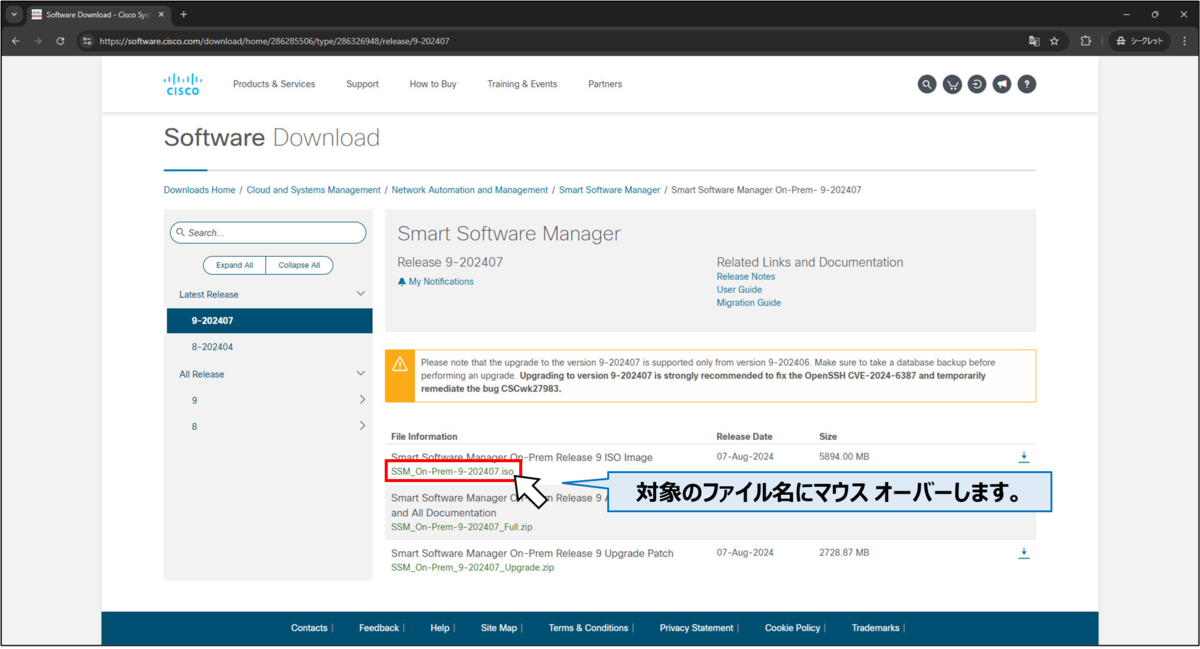Open the announcements megaphone icon
1200x649 pixels.
[x=1002, y=84]
